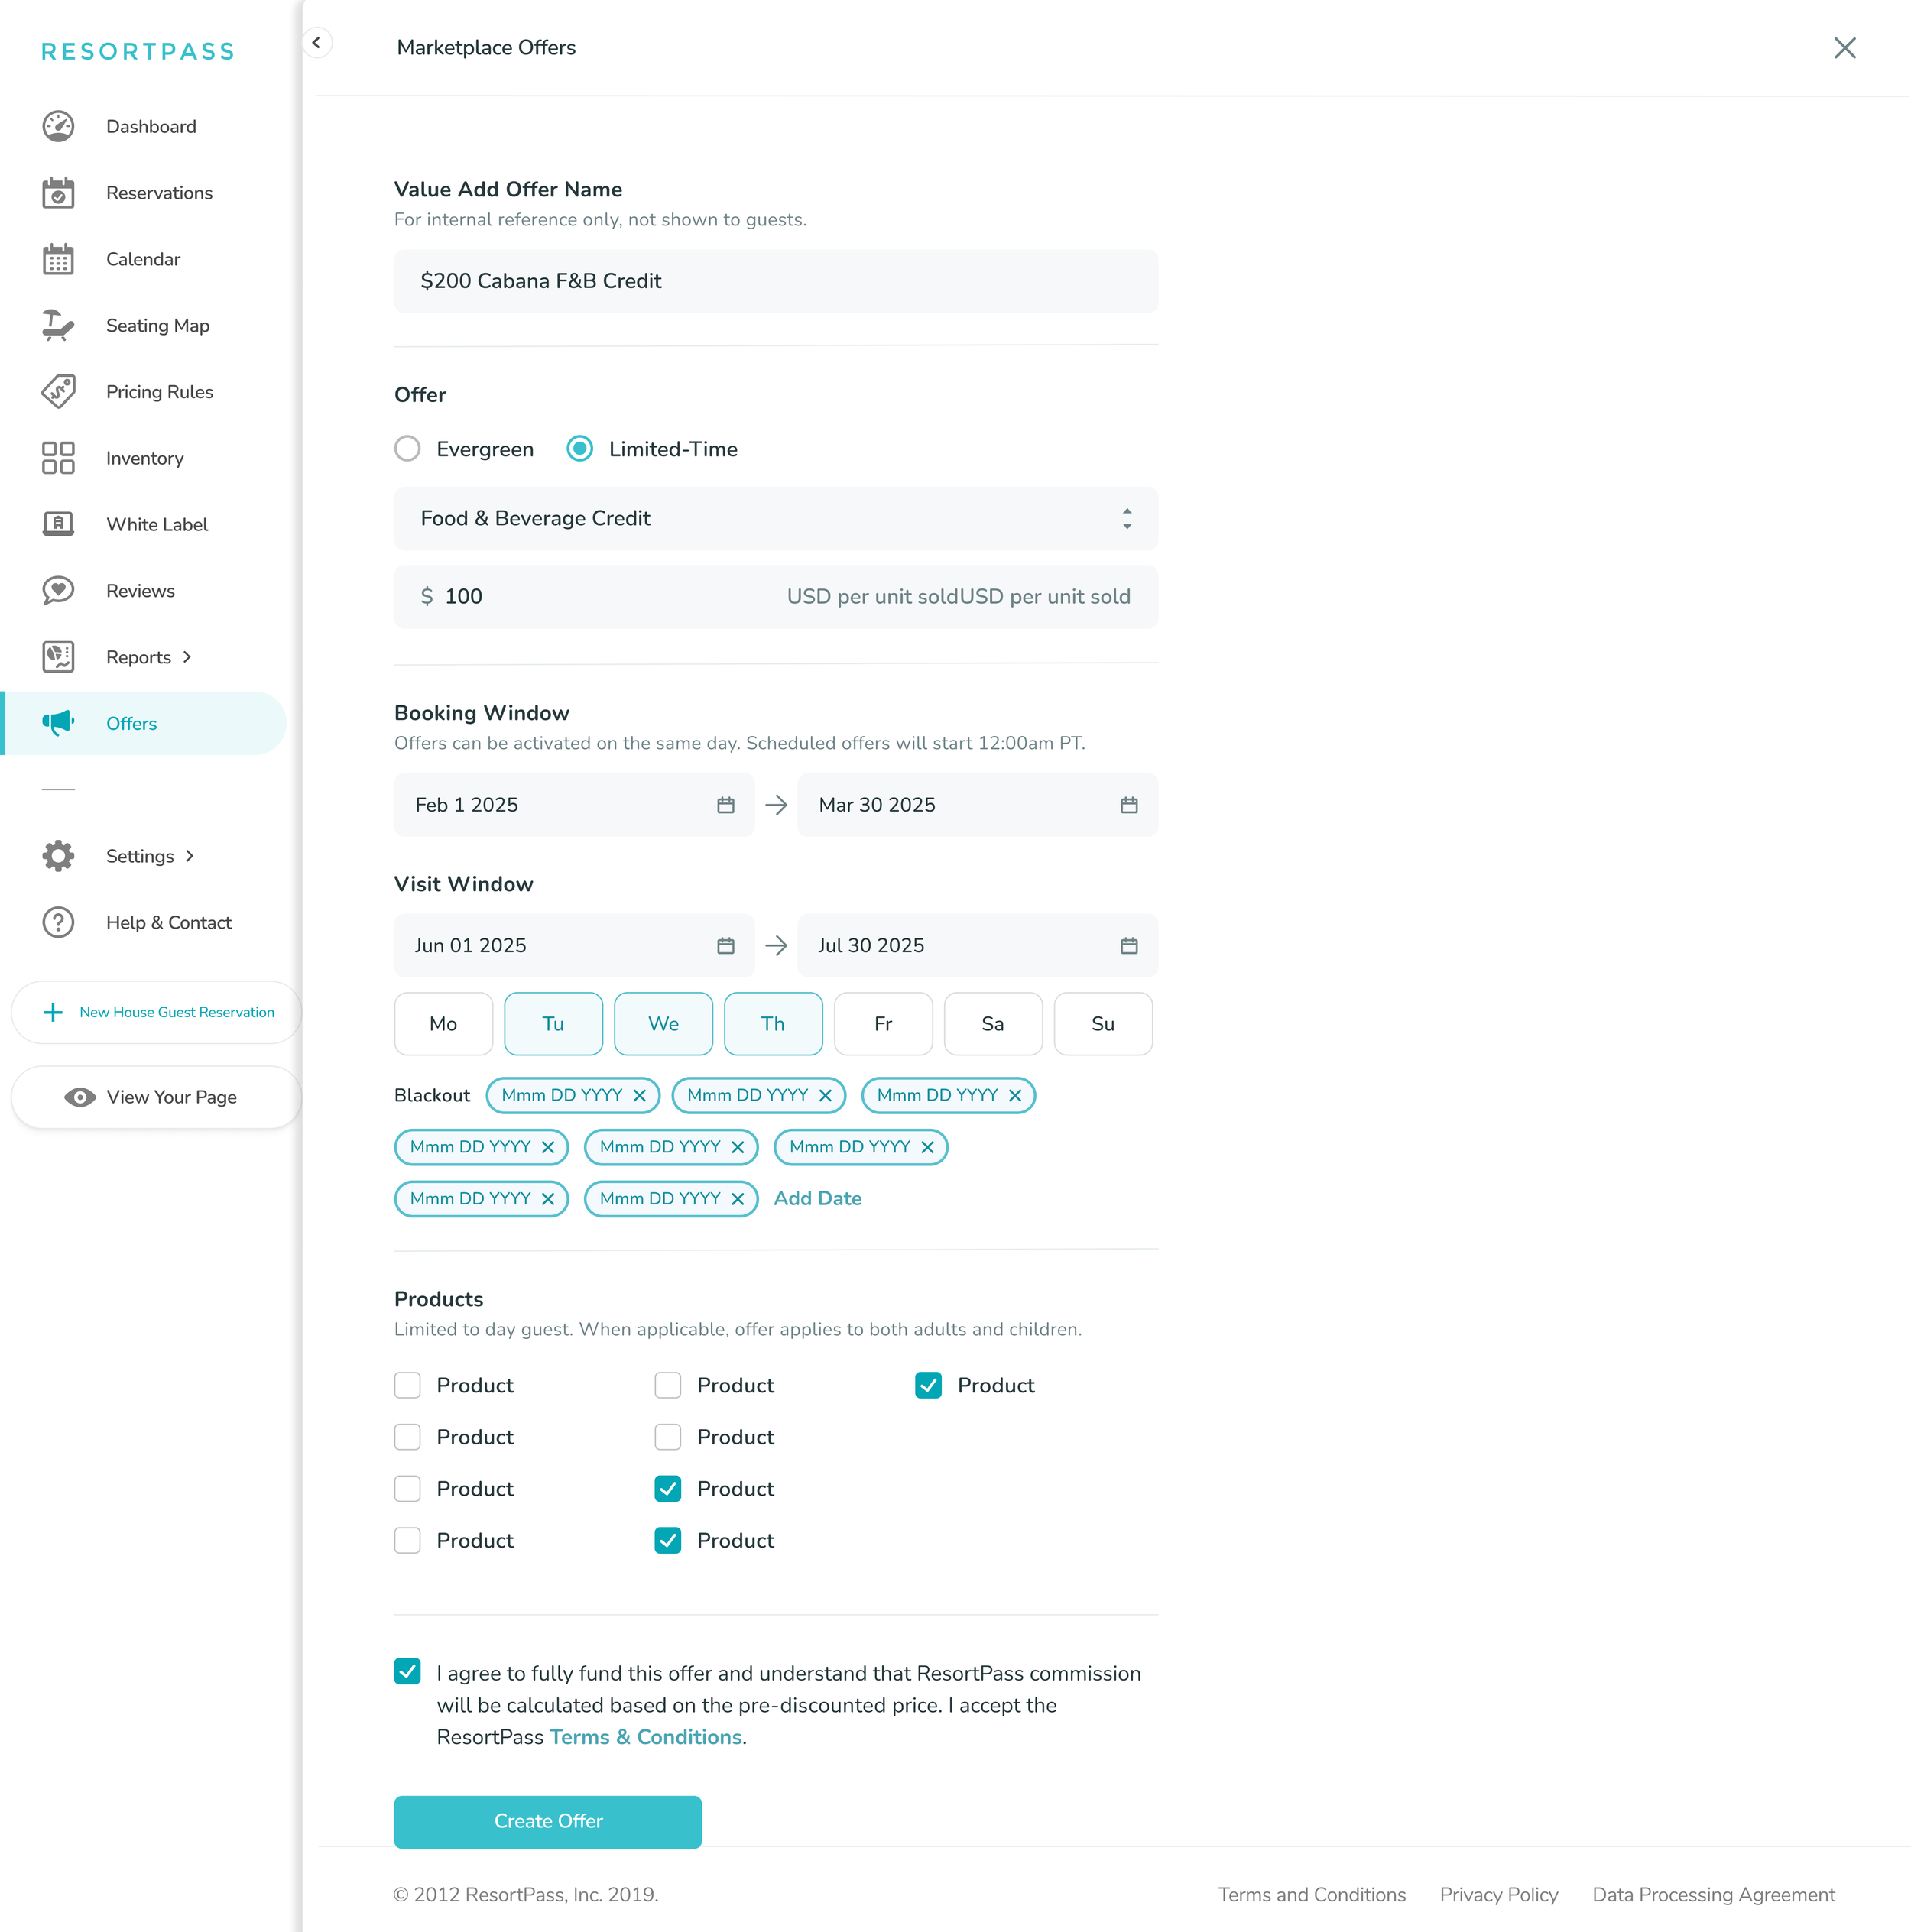Open calendar picker for Jul 30 2025 date
The height and width of the screenshot is (1932, 1911).
1128,945
